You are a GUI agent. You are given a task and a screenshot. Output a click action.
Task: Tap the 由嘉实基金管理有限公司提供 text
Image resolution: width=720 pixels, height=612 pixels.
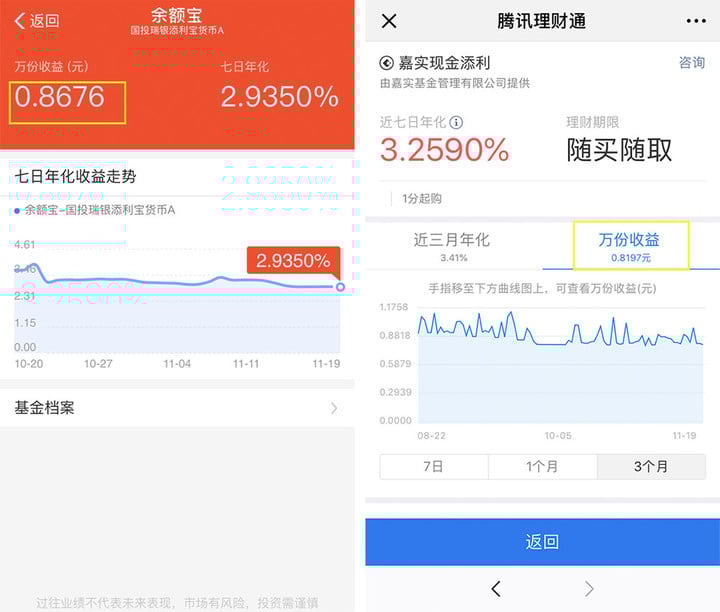pos(455,83)
